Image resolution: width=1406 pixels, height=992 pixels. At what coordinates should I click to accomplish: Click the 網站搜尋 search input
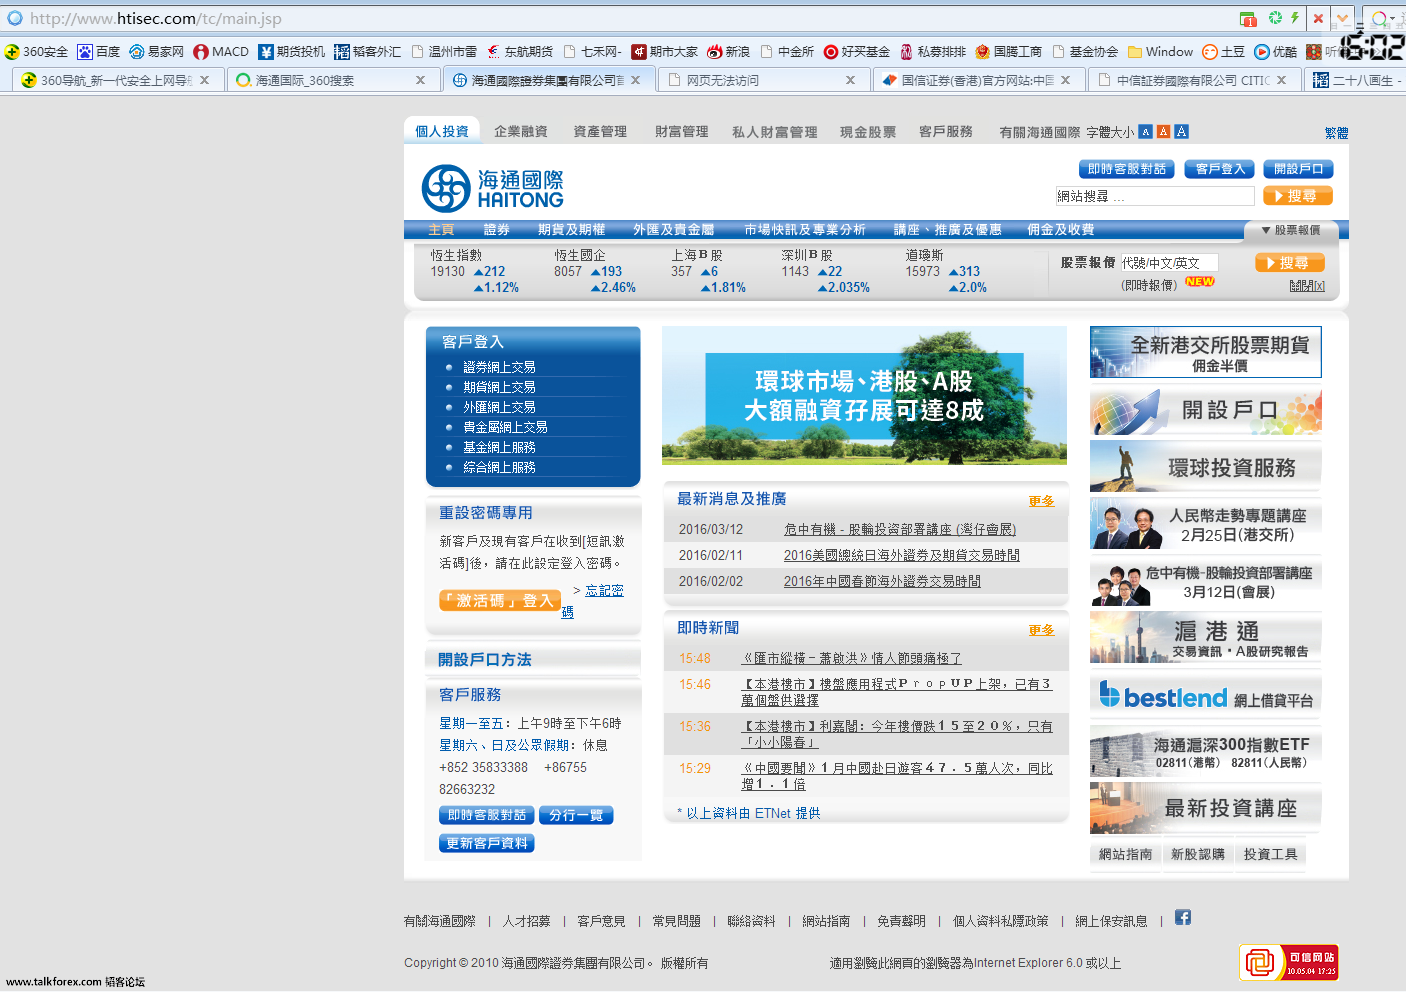[1154, 196]
